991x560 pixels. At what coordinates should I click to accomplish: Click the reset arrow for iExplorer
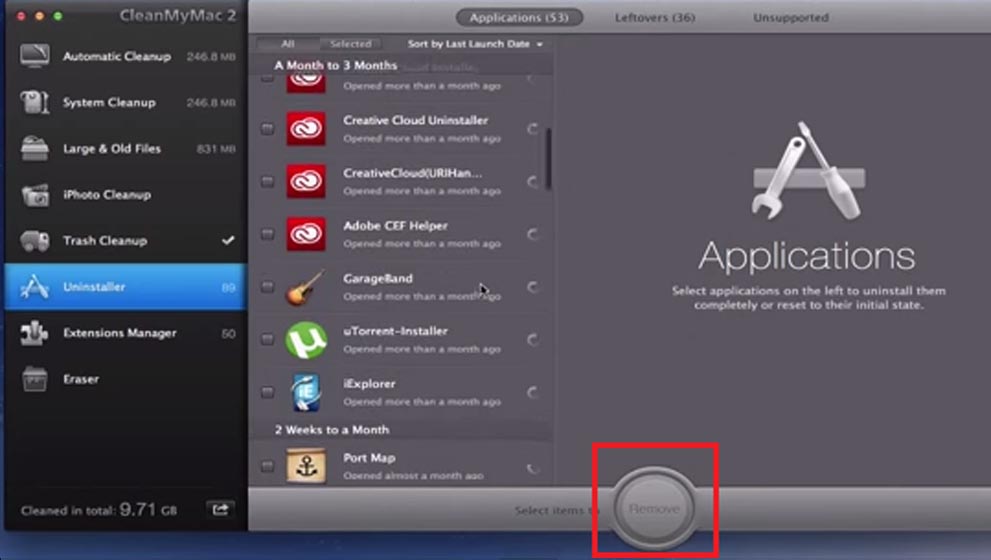point(533,393)
